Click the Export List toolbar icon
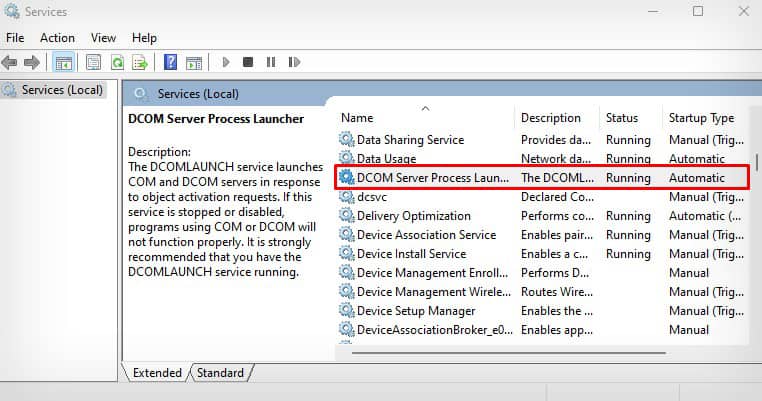 coord(140,62)
